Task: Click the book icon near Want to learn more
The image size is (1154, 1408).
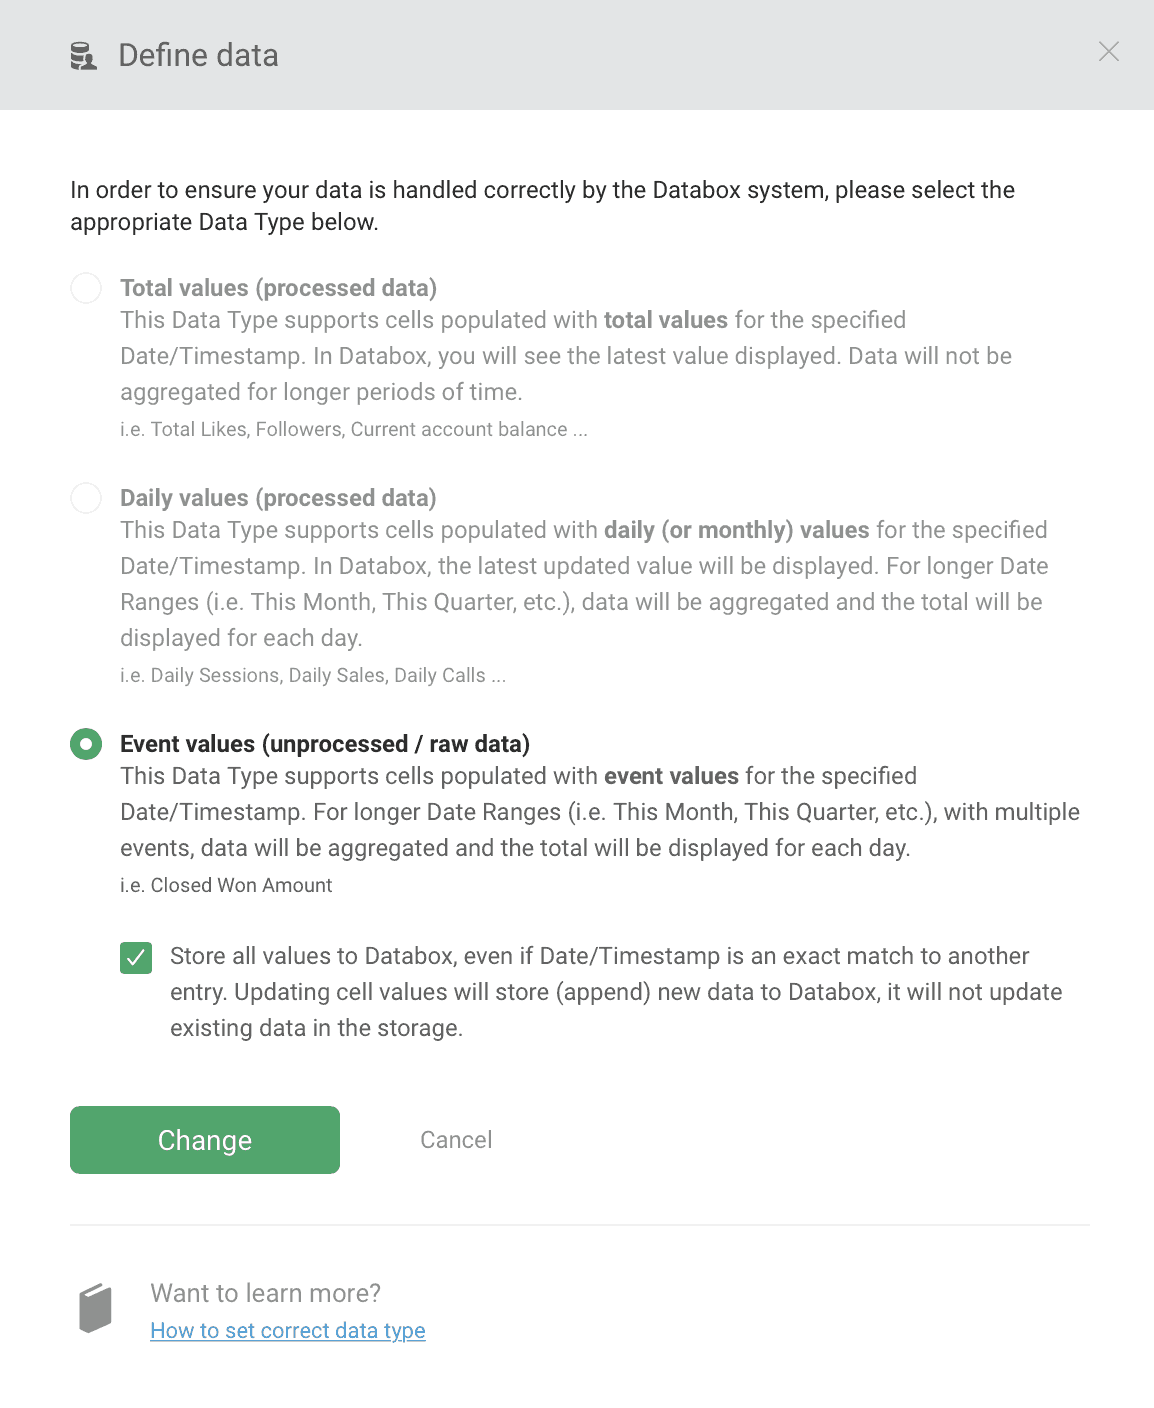Action: (x=96, y=1308)
